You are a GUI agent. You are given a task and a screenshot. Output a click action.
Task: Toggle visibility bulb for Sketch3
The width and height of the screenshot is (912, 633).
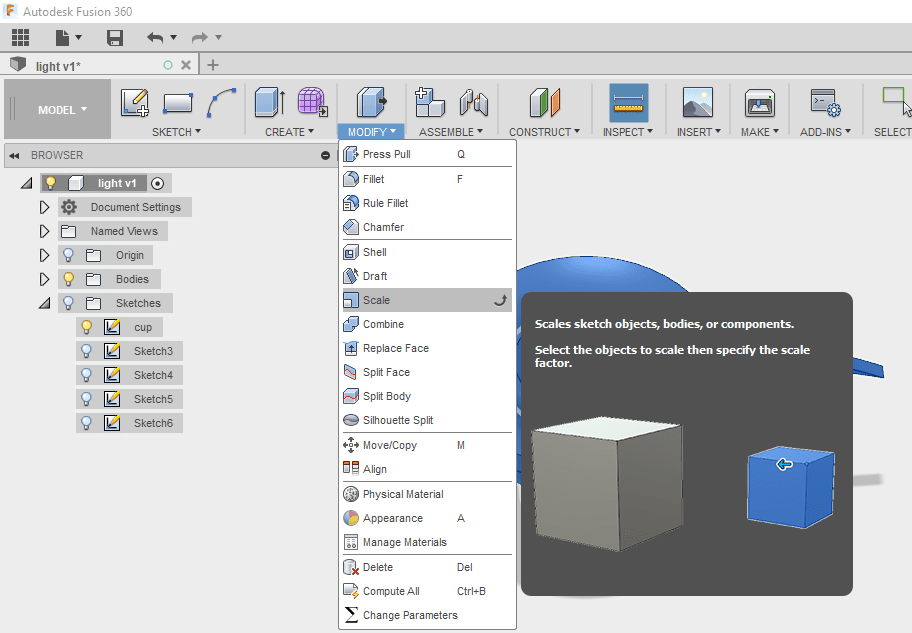(x=86, y=351)
